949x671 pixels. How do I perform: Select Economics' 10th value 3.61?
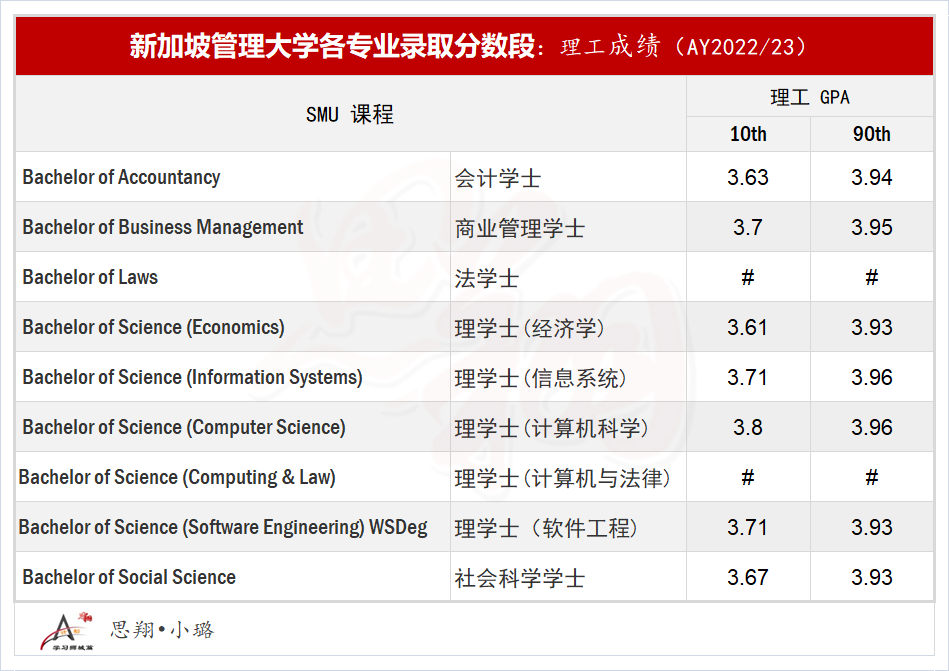click(748, 327)
